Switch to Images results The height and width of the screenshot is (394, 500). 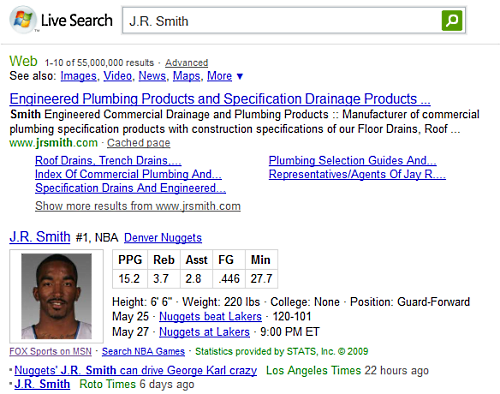(x=79, y=76)
